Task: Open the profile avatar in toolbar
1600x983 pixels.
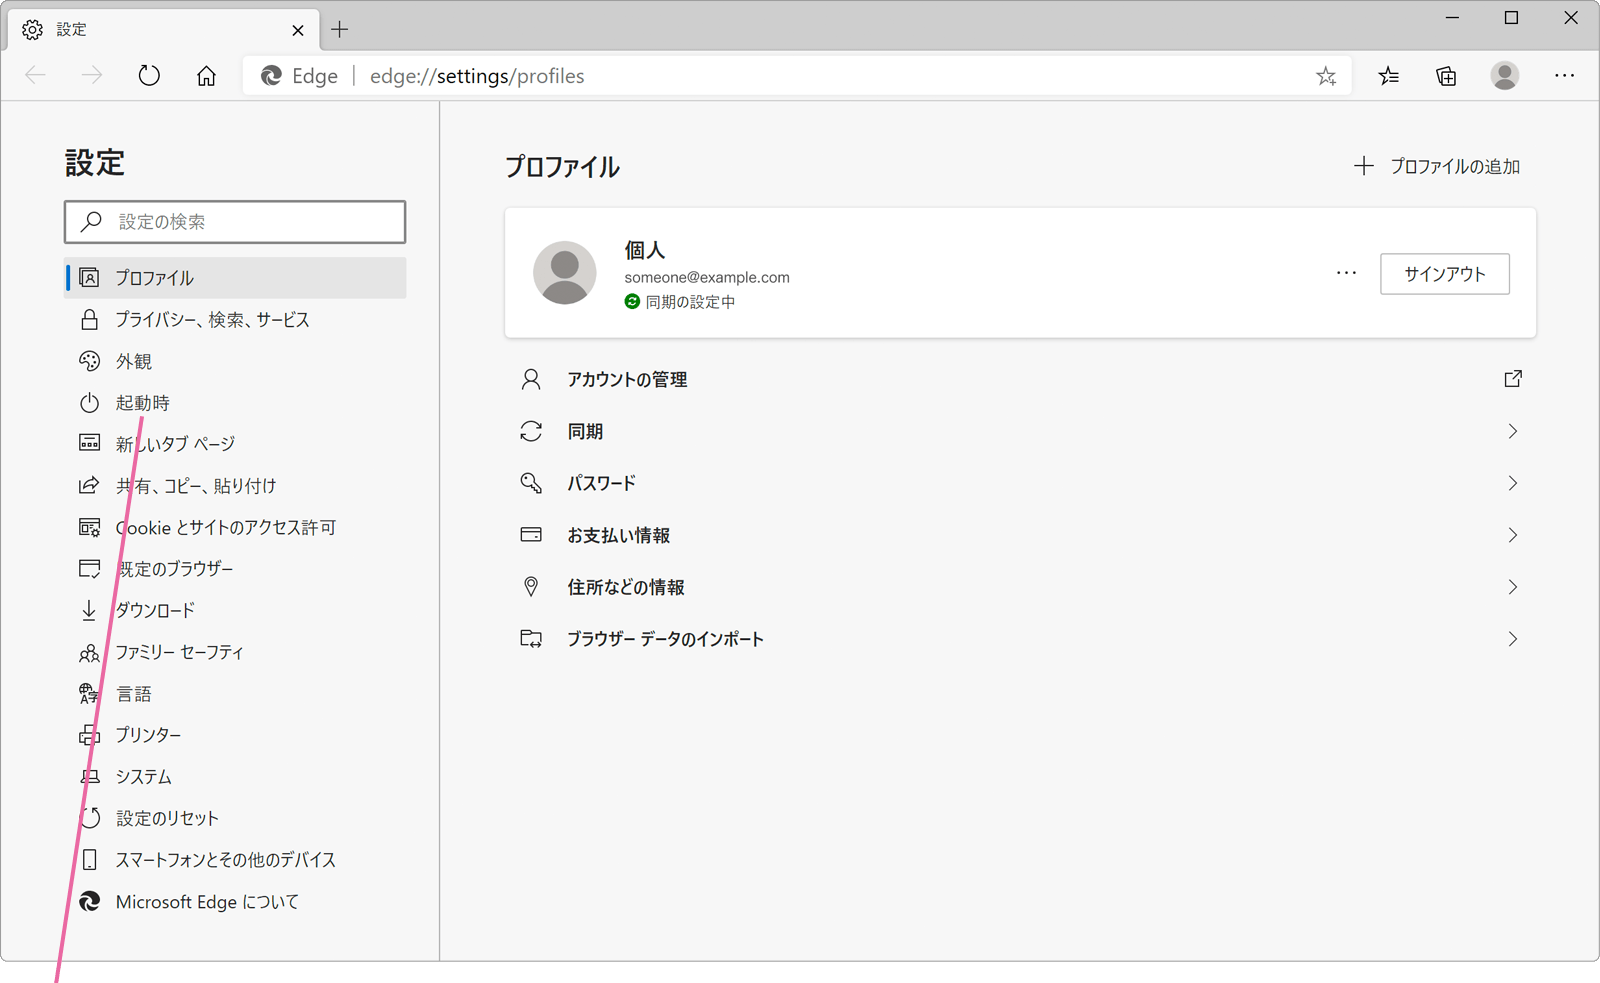Action: coord(1505,76)
